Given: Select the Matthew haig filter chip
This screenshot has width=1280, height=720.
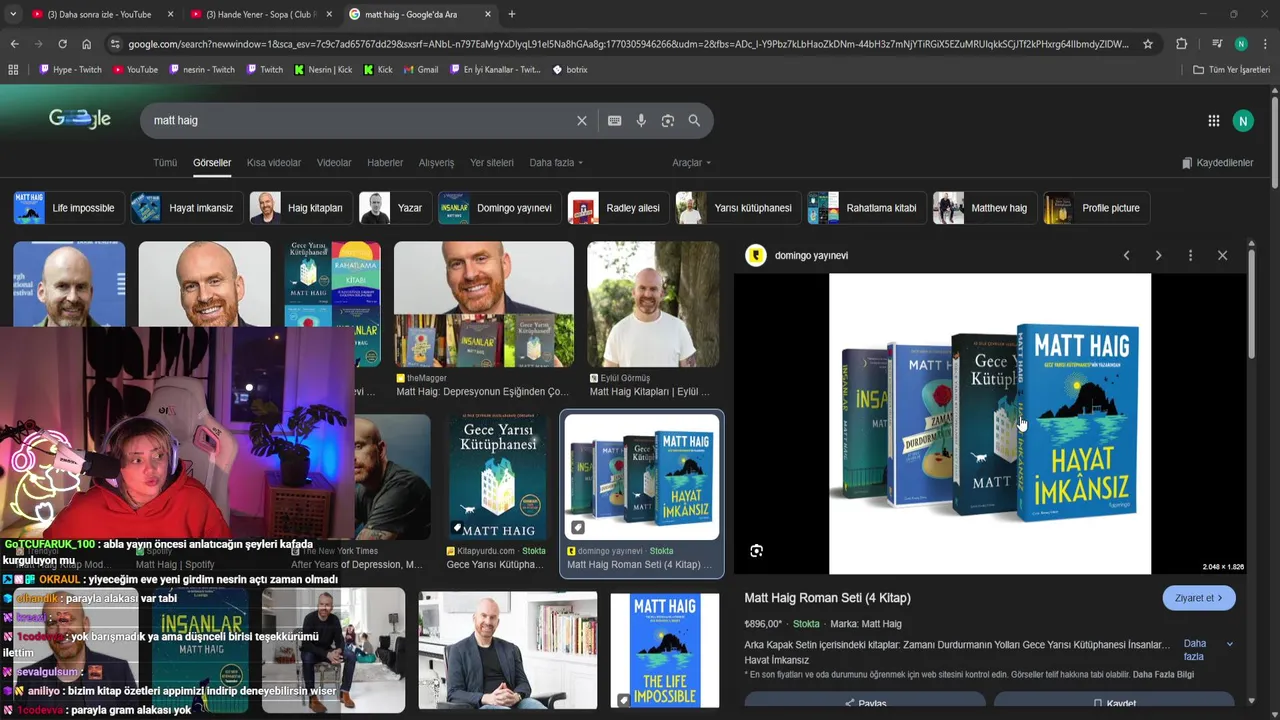Looking at the screenshot, I should tap(985, 208).
